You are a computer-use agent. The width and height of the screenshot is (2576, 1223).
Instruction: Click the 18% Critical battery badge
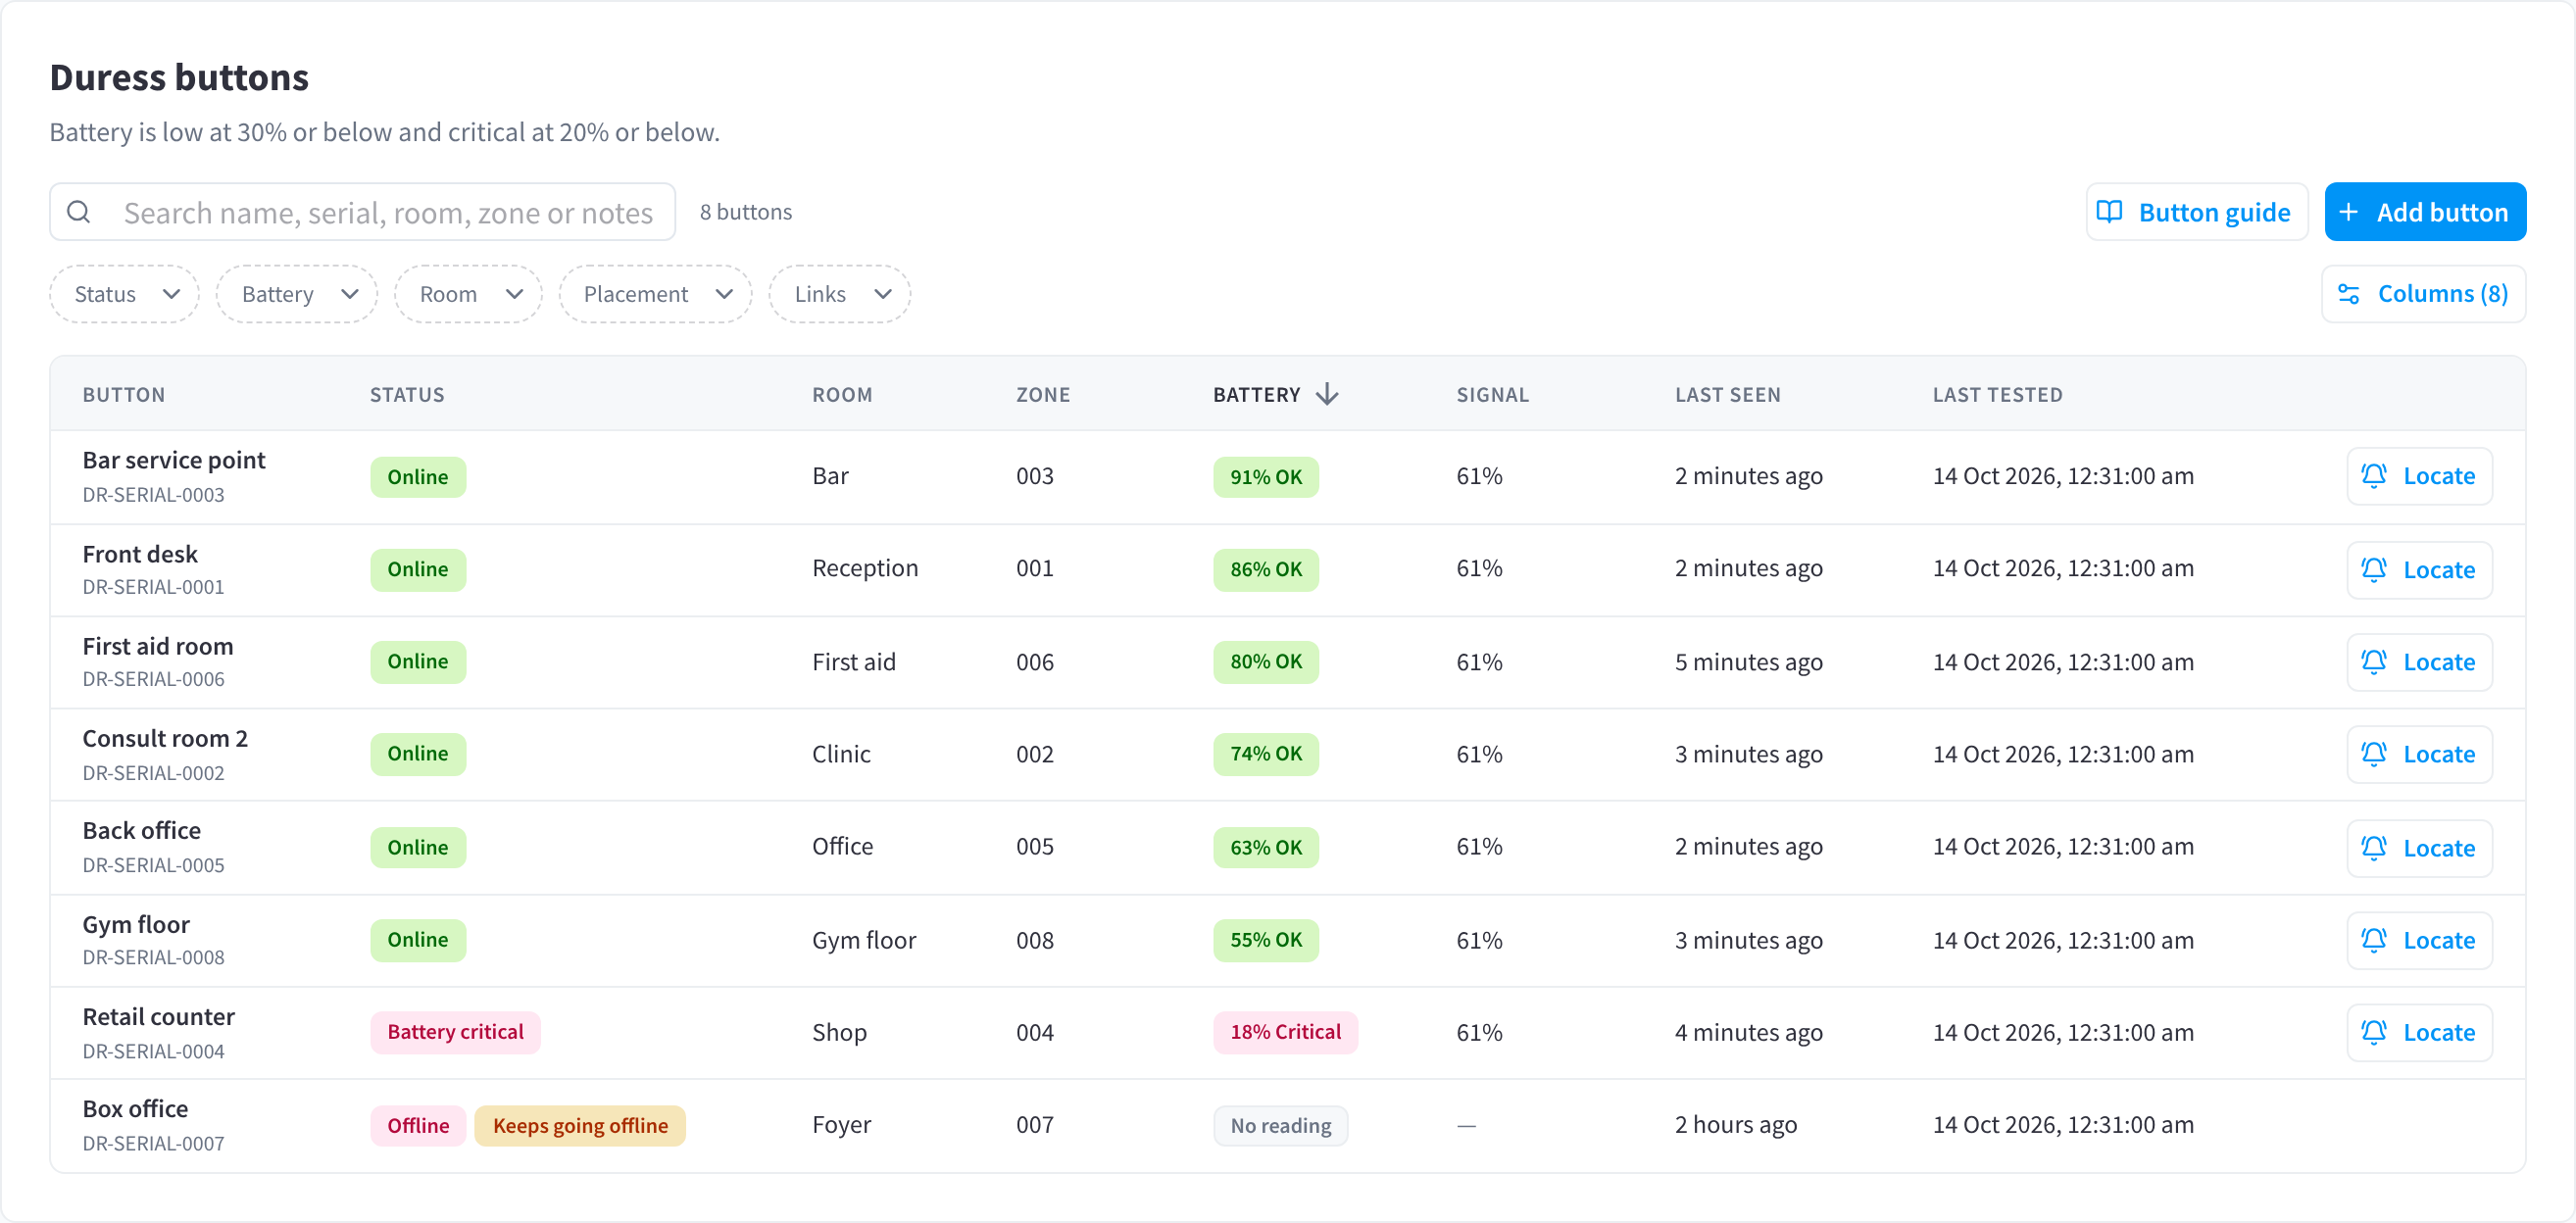[x=1286, y=1032]
